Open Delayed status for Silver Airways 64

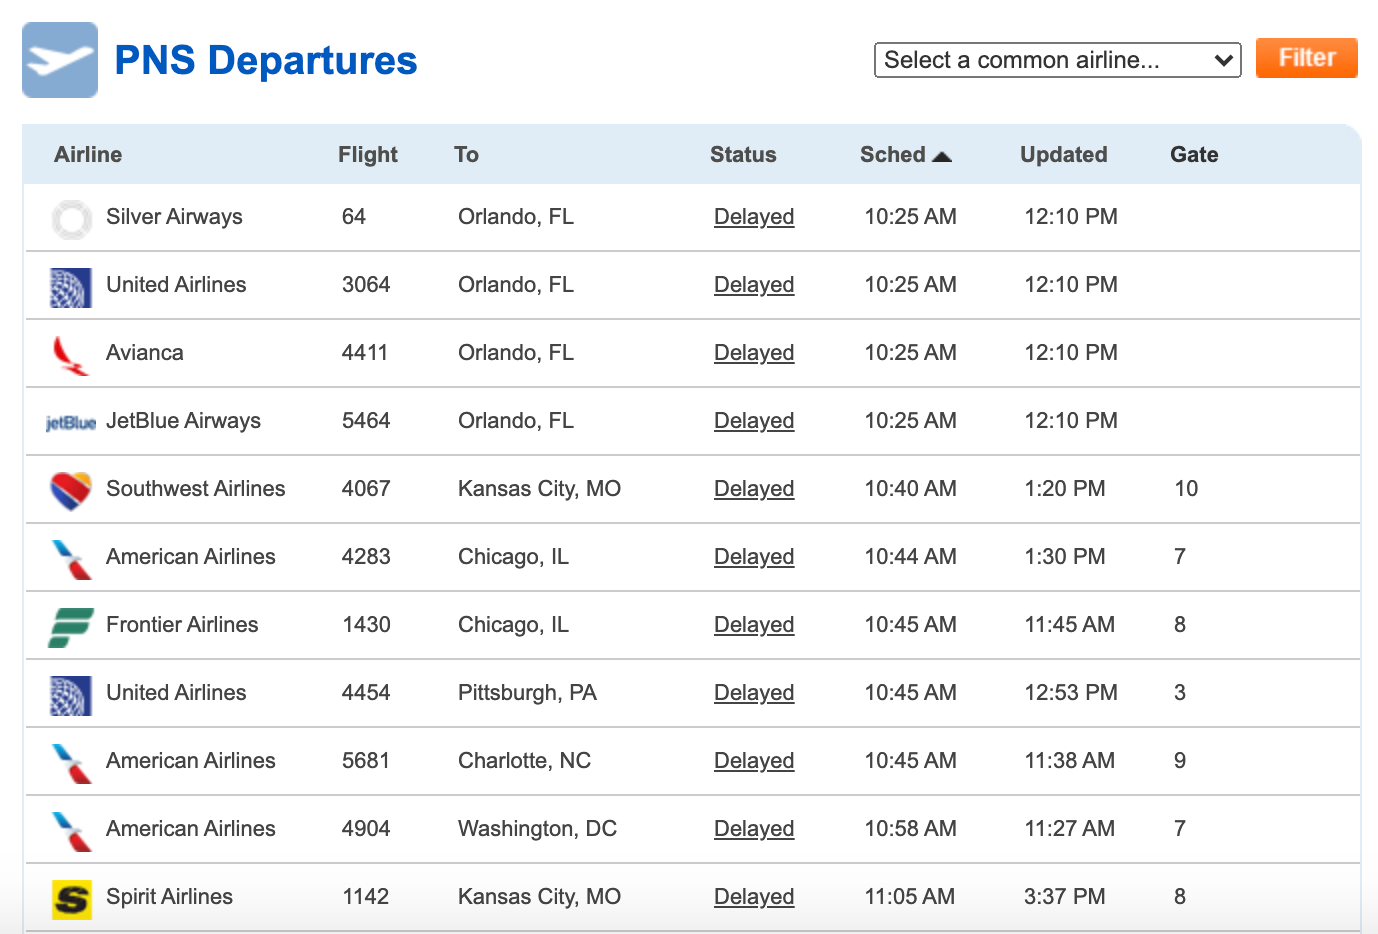pos(754,217)
